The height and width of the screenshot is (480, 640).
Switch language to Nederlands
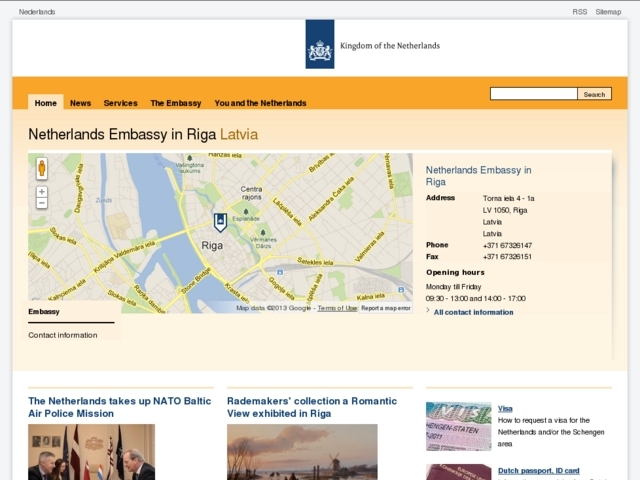tap(37, 12)
